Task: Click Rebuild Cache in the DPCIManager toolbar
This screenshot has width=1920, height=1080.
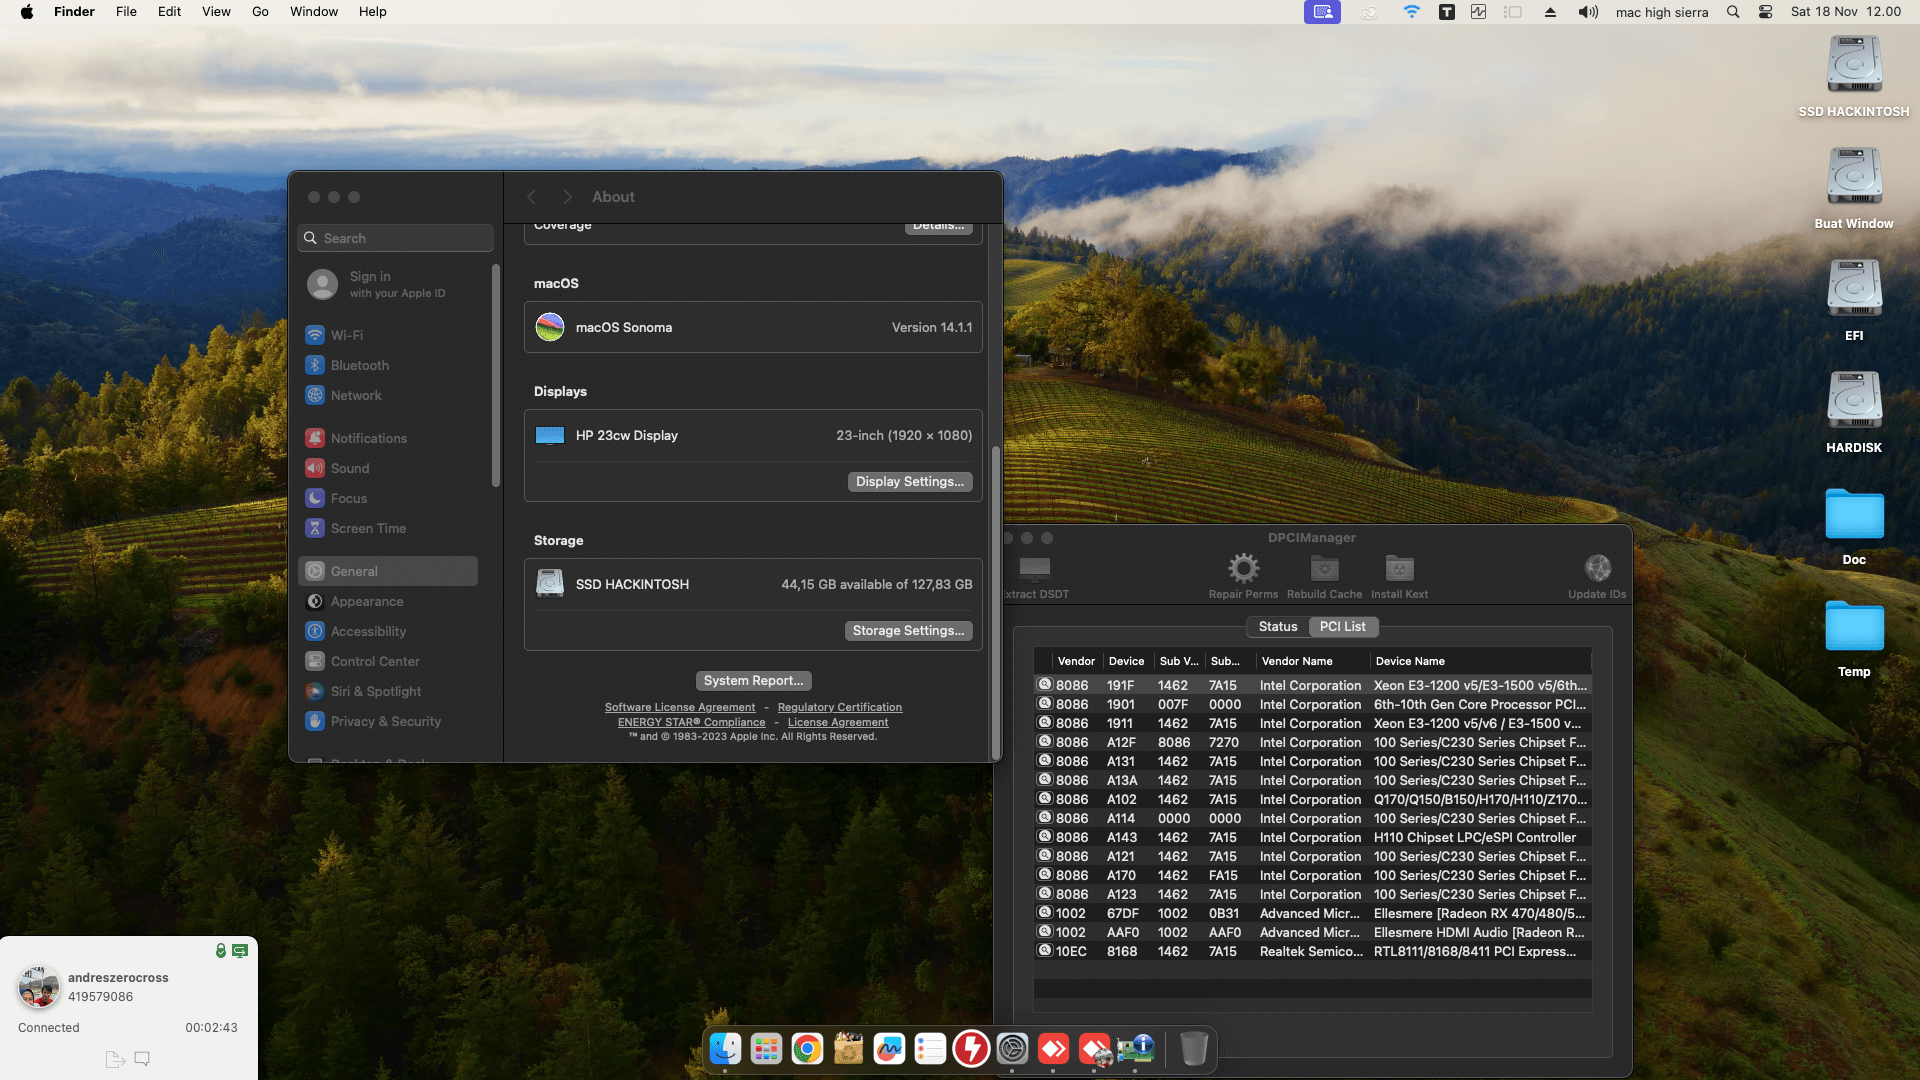Action: pyautogui.click(x=1324, y=575)
